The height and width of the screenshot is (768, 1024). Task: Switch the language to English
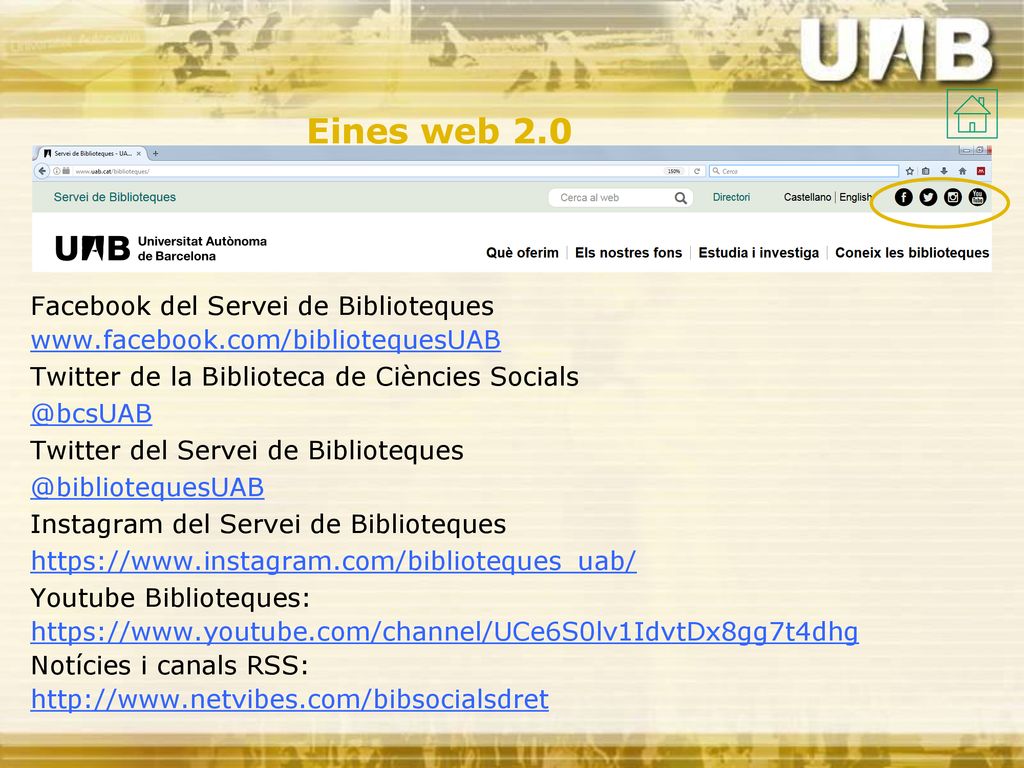[x=856, y=197]
